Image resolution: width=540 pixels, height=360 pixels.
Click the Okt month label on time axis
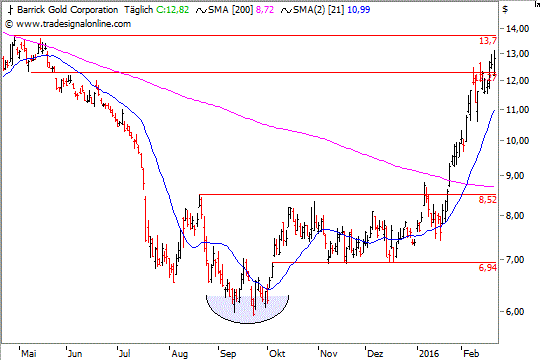pos(277,354)
